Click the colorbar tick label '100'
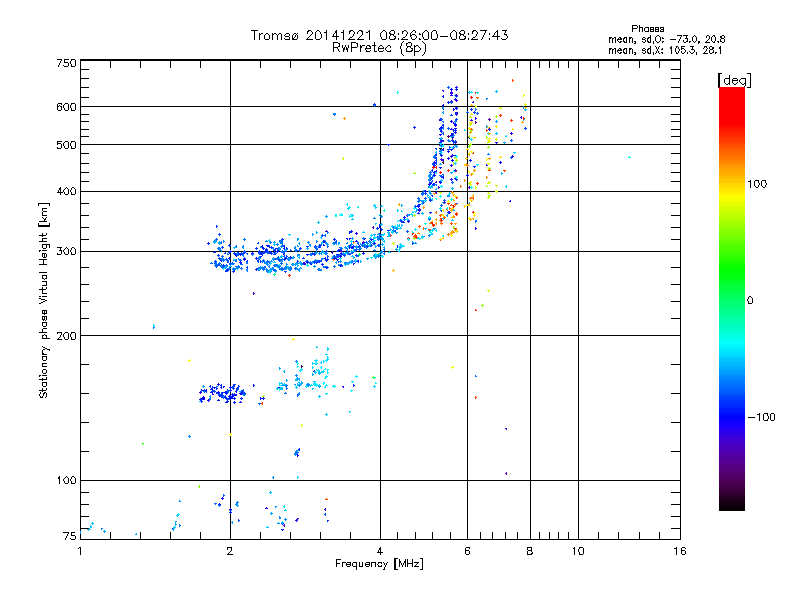 tap(757, 184)
